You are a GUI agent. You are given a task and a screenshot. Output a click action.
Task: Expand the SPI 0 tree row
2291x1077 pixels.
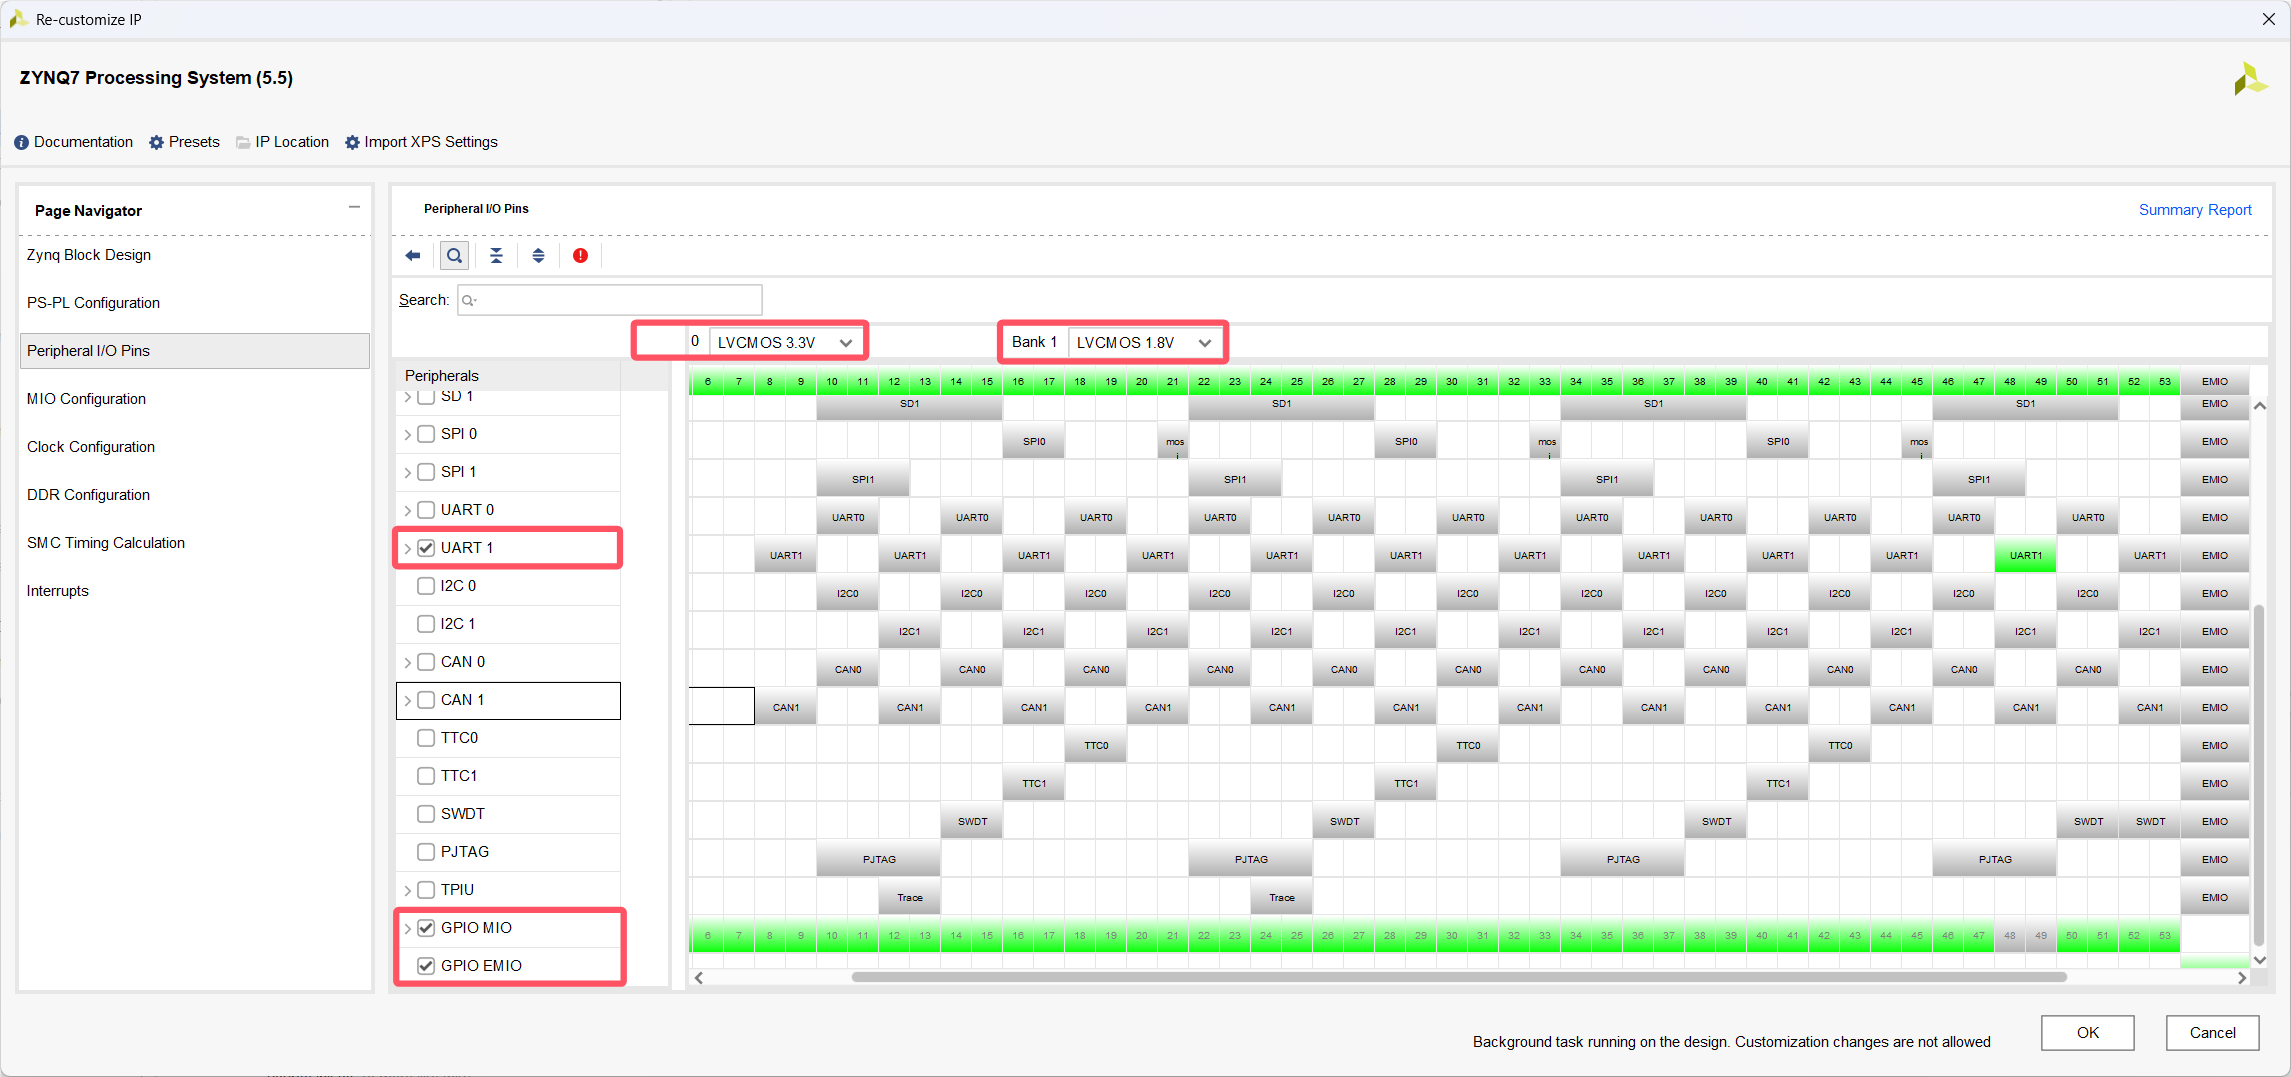(x=407, y=434)
